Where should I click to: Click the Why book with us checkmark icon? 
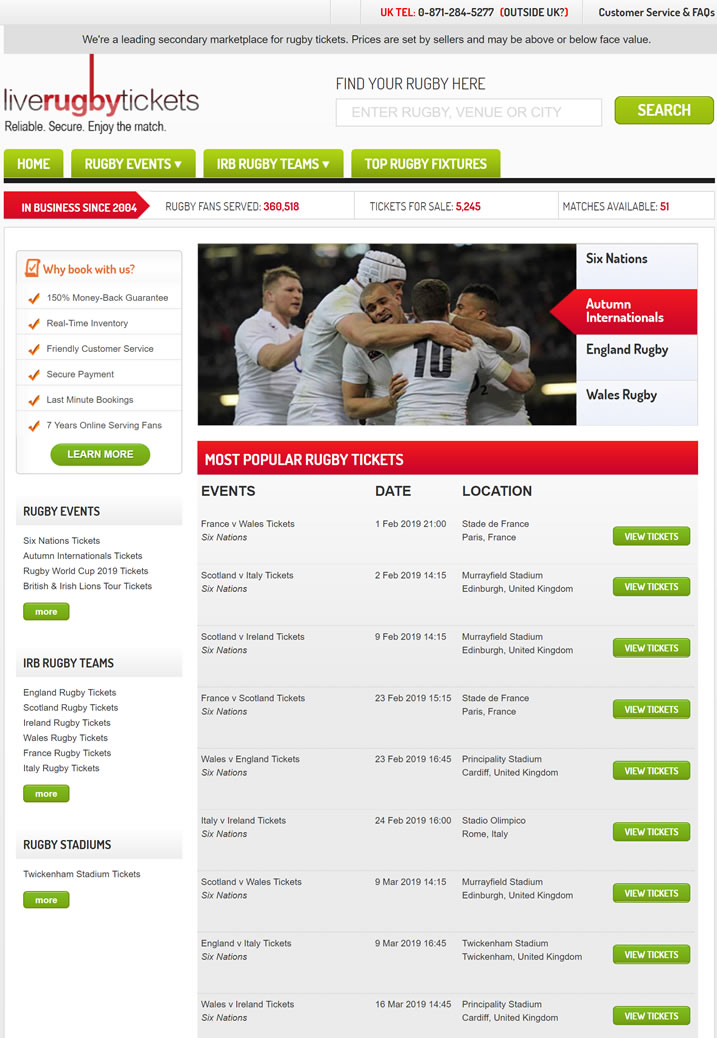pos(32,268)
